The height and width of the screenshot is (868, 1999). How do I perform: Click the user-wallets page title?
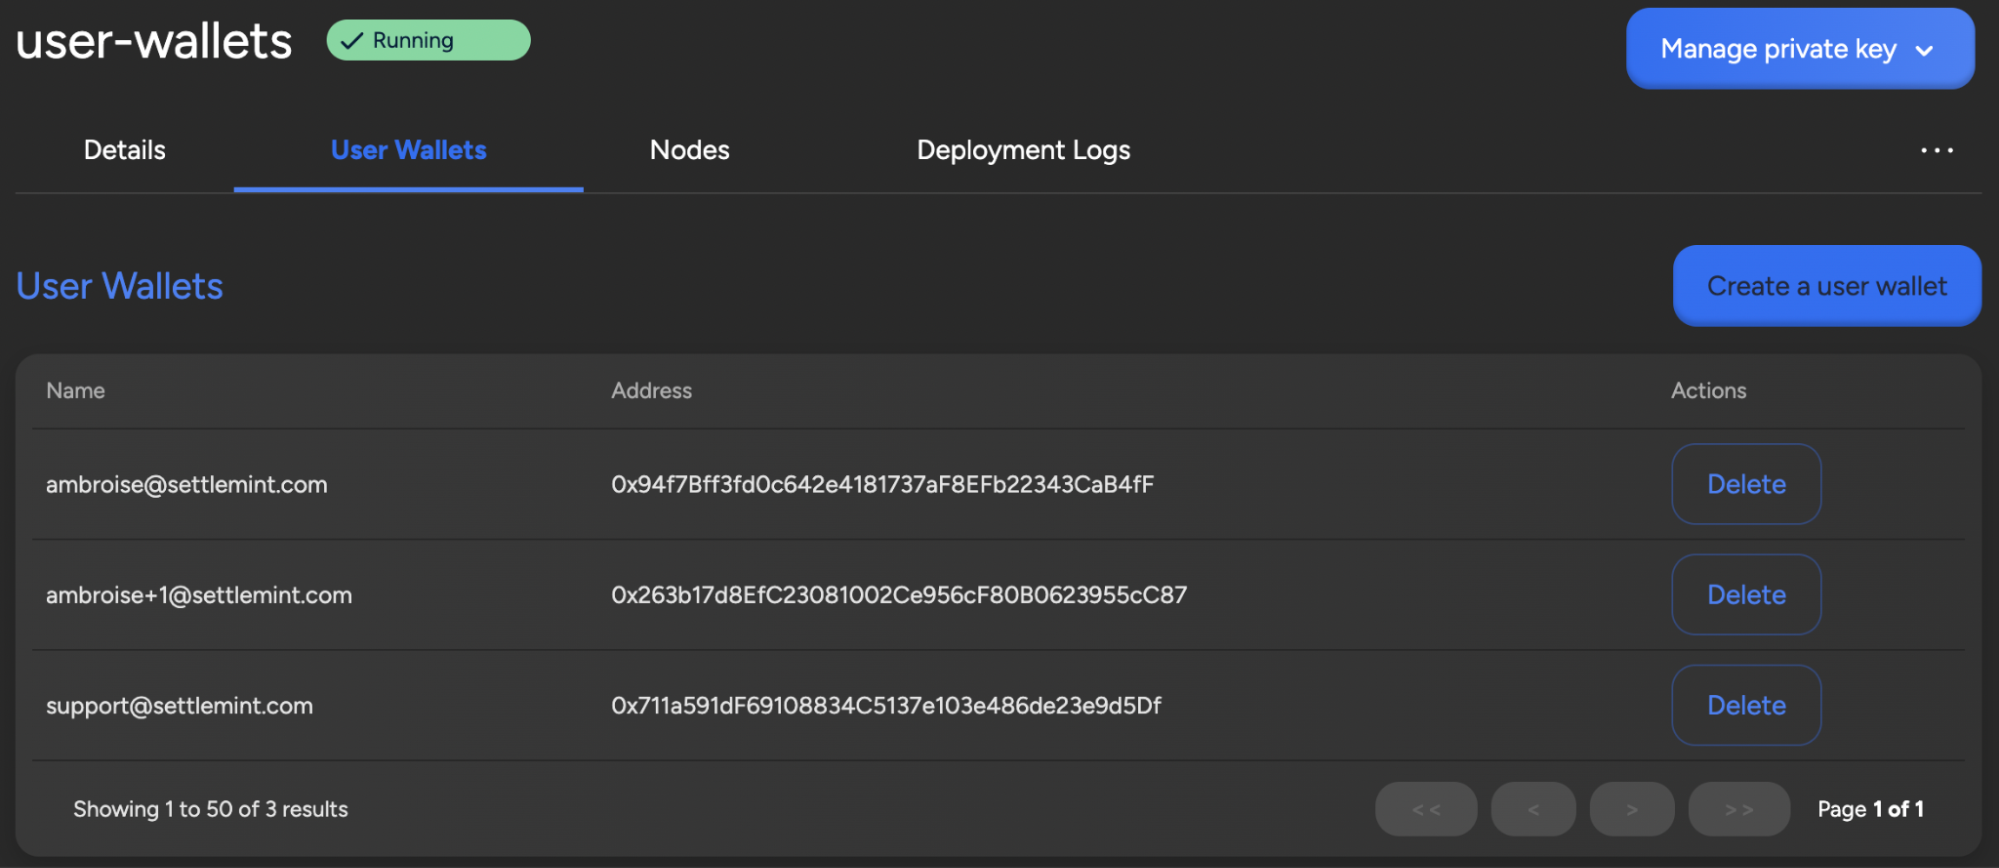[154, 41]
